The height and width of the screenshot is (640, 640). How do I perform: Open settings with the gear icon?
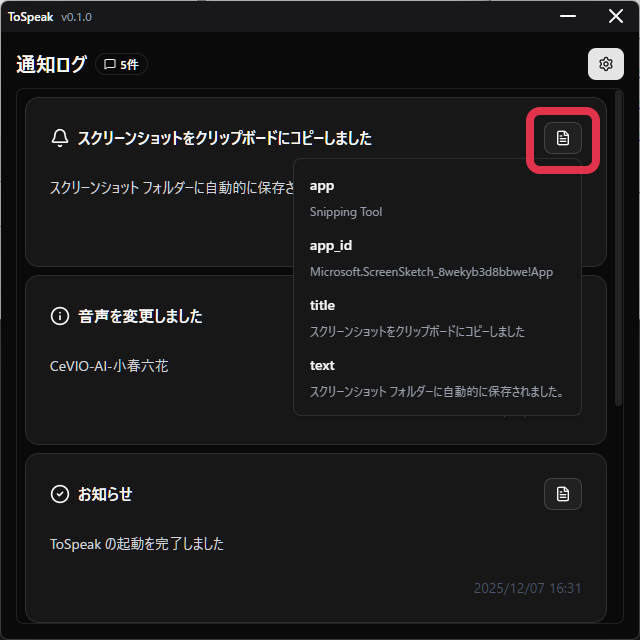[x=605, y=64]
